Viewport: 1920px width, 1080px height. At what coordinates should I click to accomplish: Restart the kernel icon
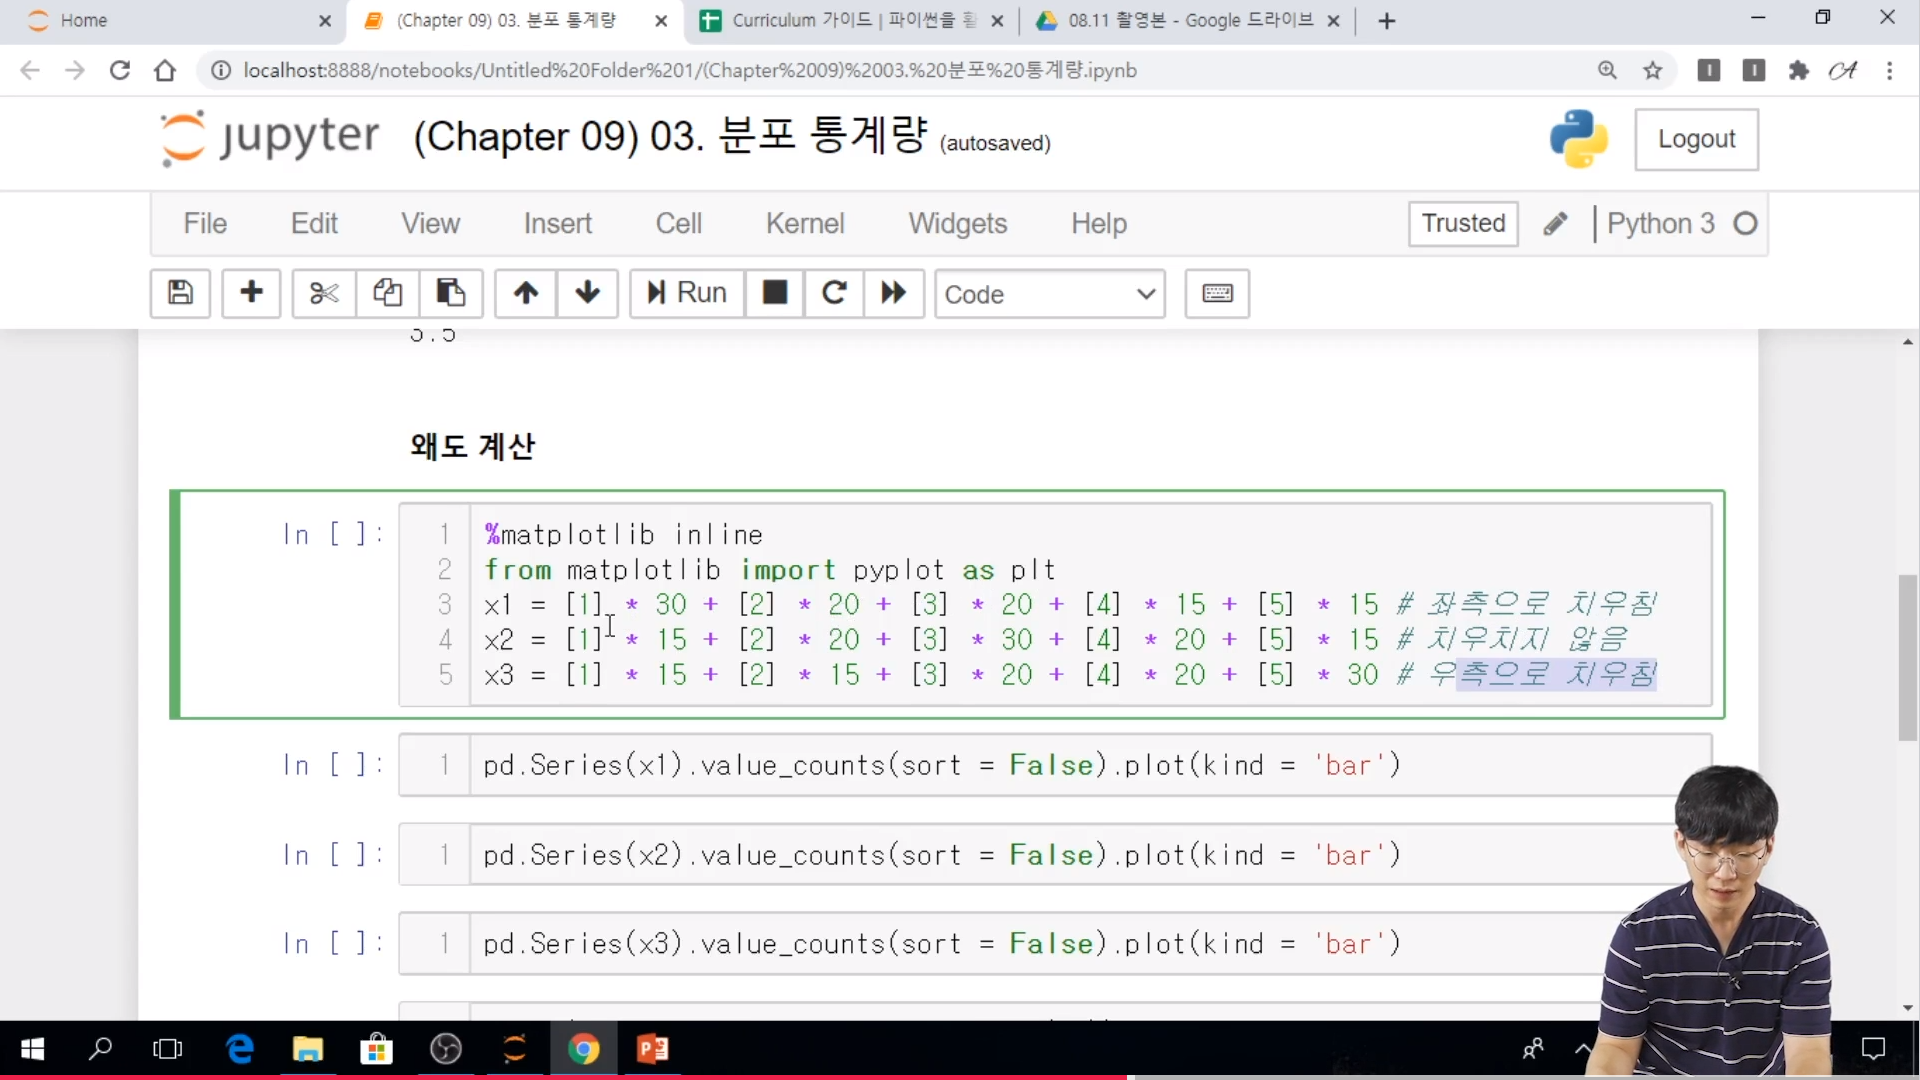[x=834, y=293]
